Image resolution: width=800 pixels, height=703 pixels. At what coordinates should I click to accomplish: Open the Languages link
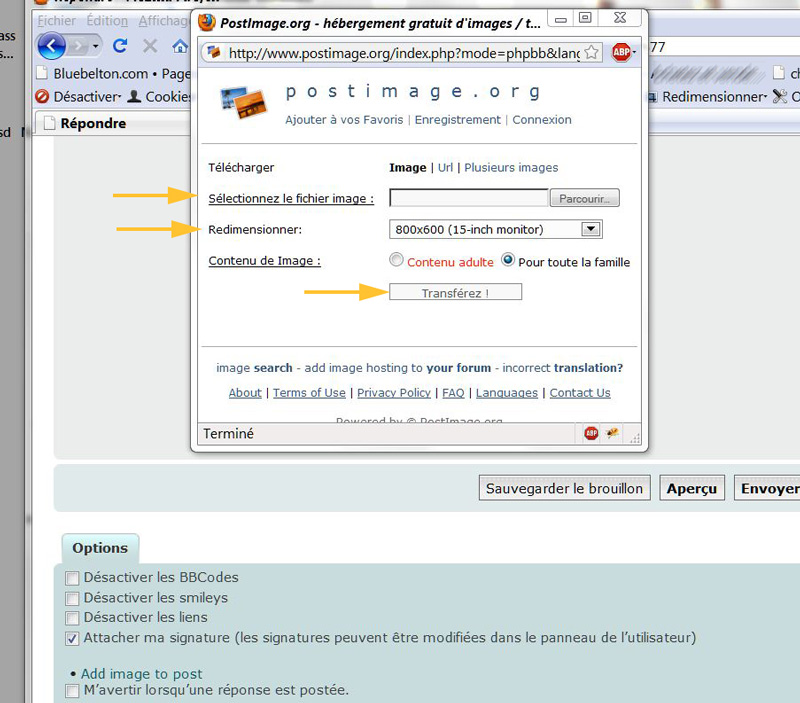coord(507,393)
